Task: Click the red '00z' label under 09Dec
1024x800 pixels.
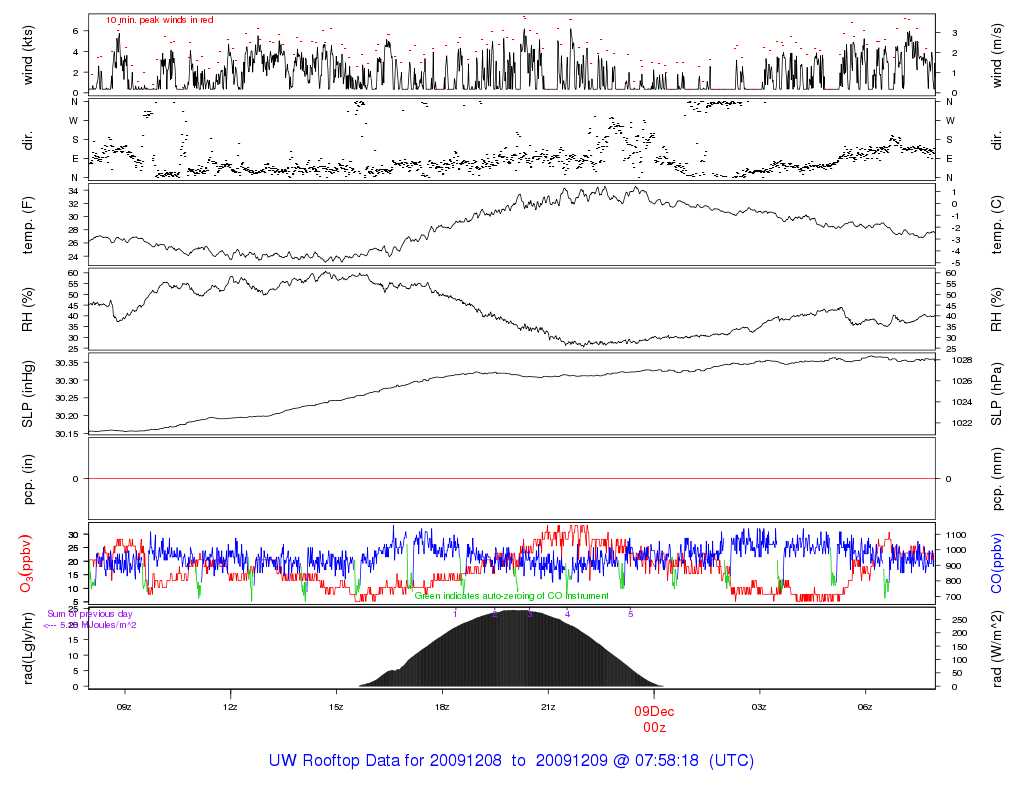Action: point(654,728)
